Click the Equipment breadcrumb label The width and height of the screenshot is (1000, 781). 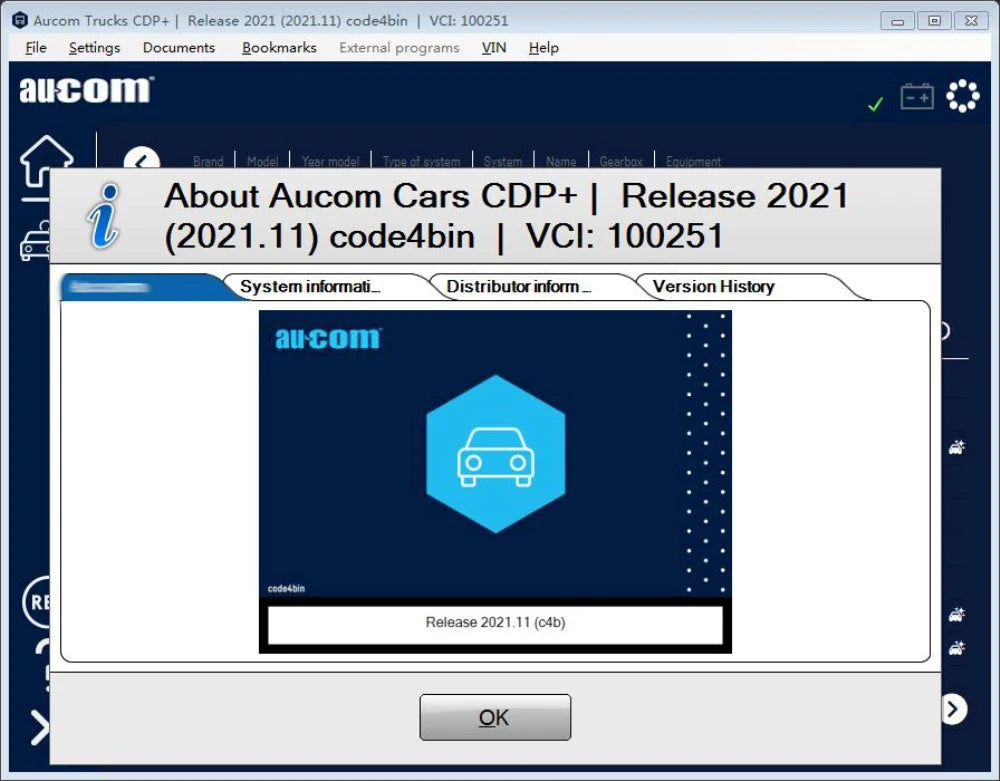693,161
